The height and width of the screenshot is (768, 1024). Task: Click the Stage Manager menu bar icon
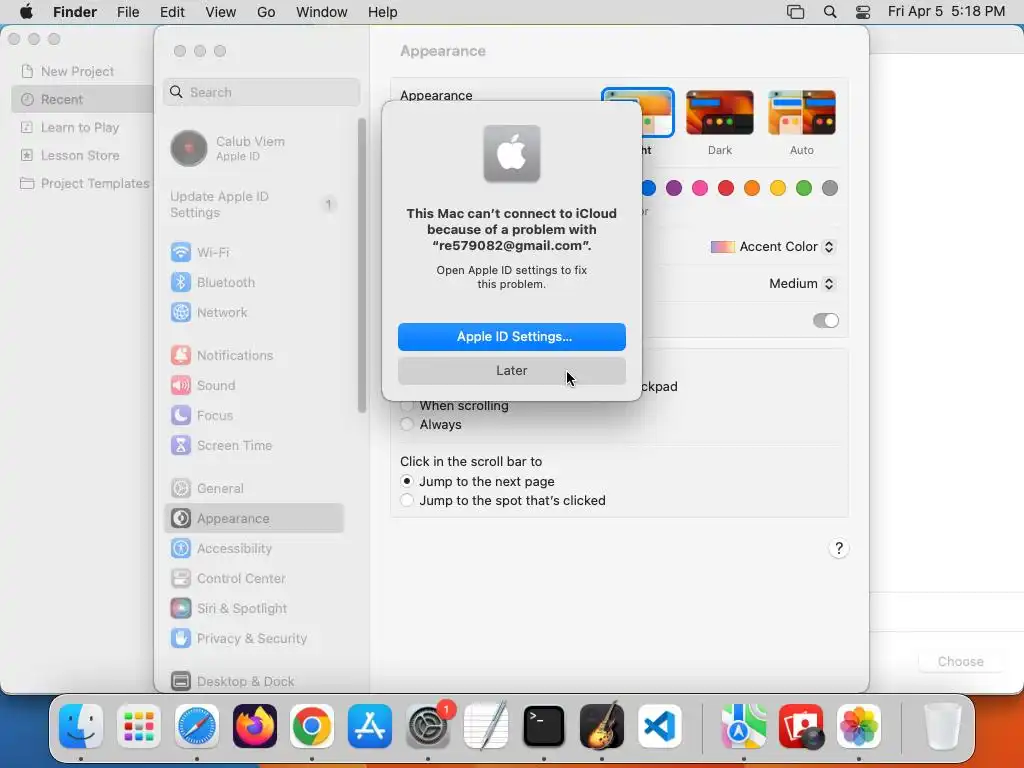pyautogui.click(x=795, y=12)
